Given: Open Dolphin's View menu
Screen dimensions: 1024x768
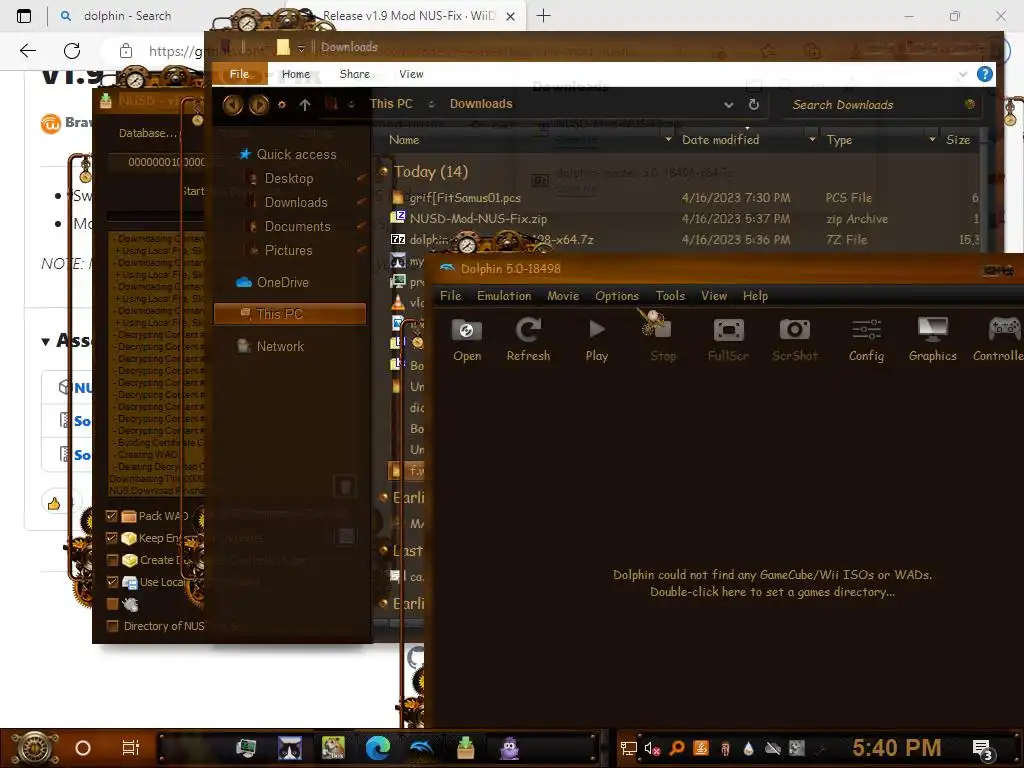Looking at the screenshot, I should [714, 296].
